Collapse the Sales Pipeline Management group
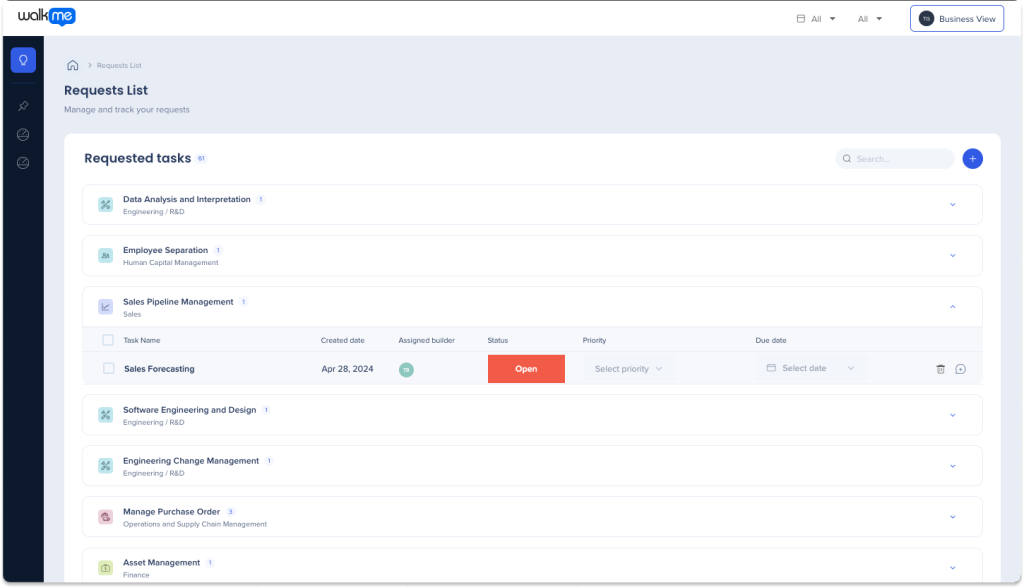Screen dimensions: 1024x588 [952, 307]
